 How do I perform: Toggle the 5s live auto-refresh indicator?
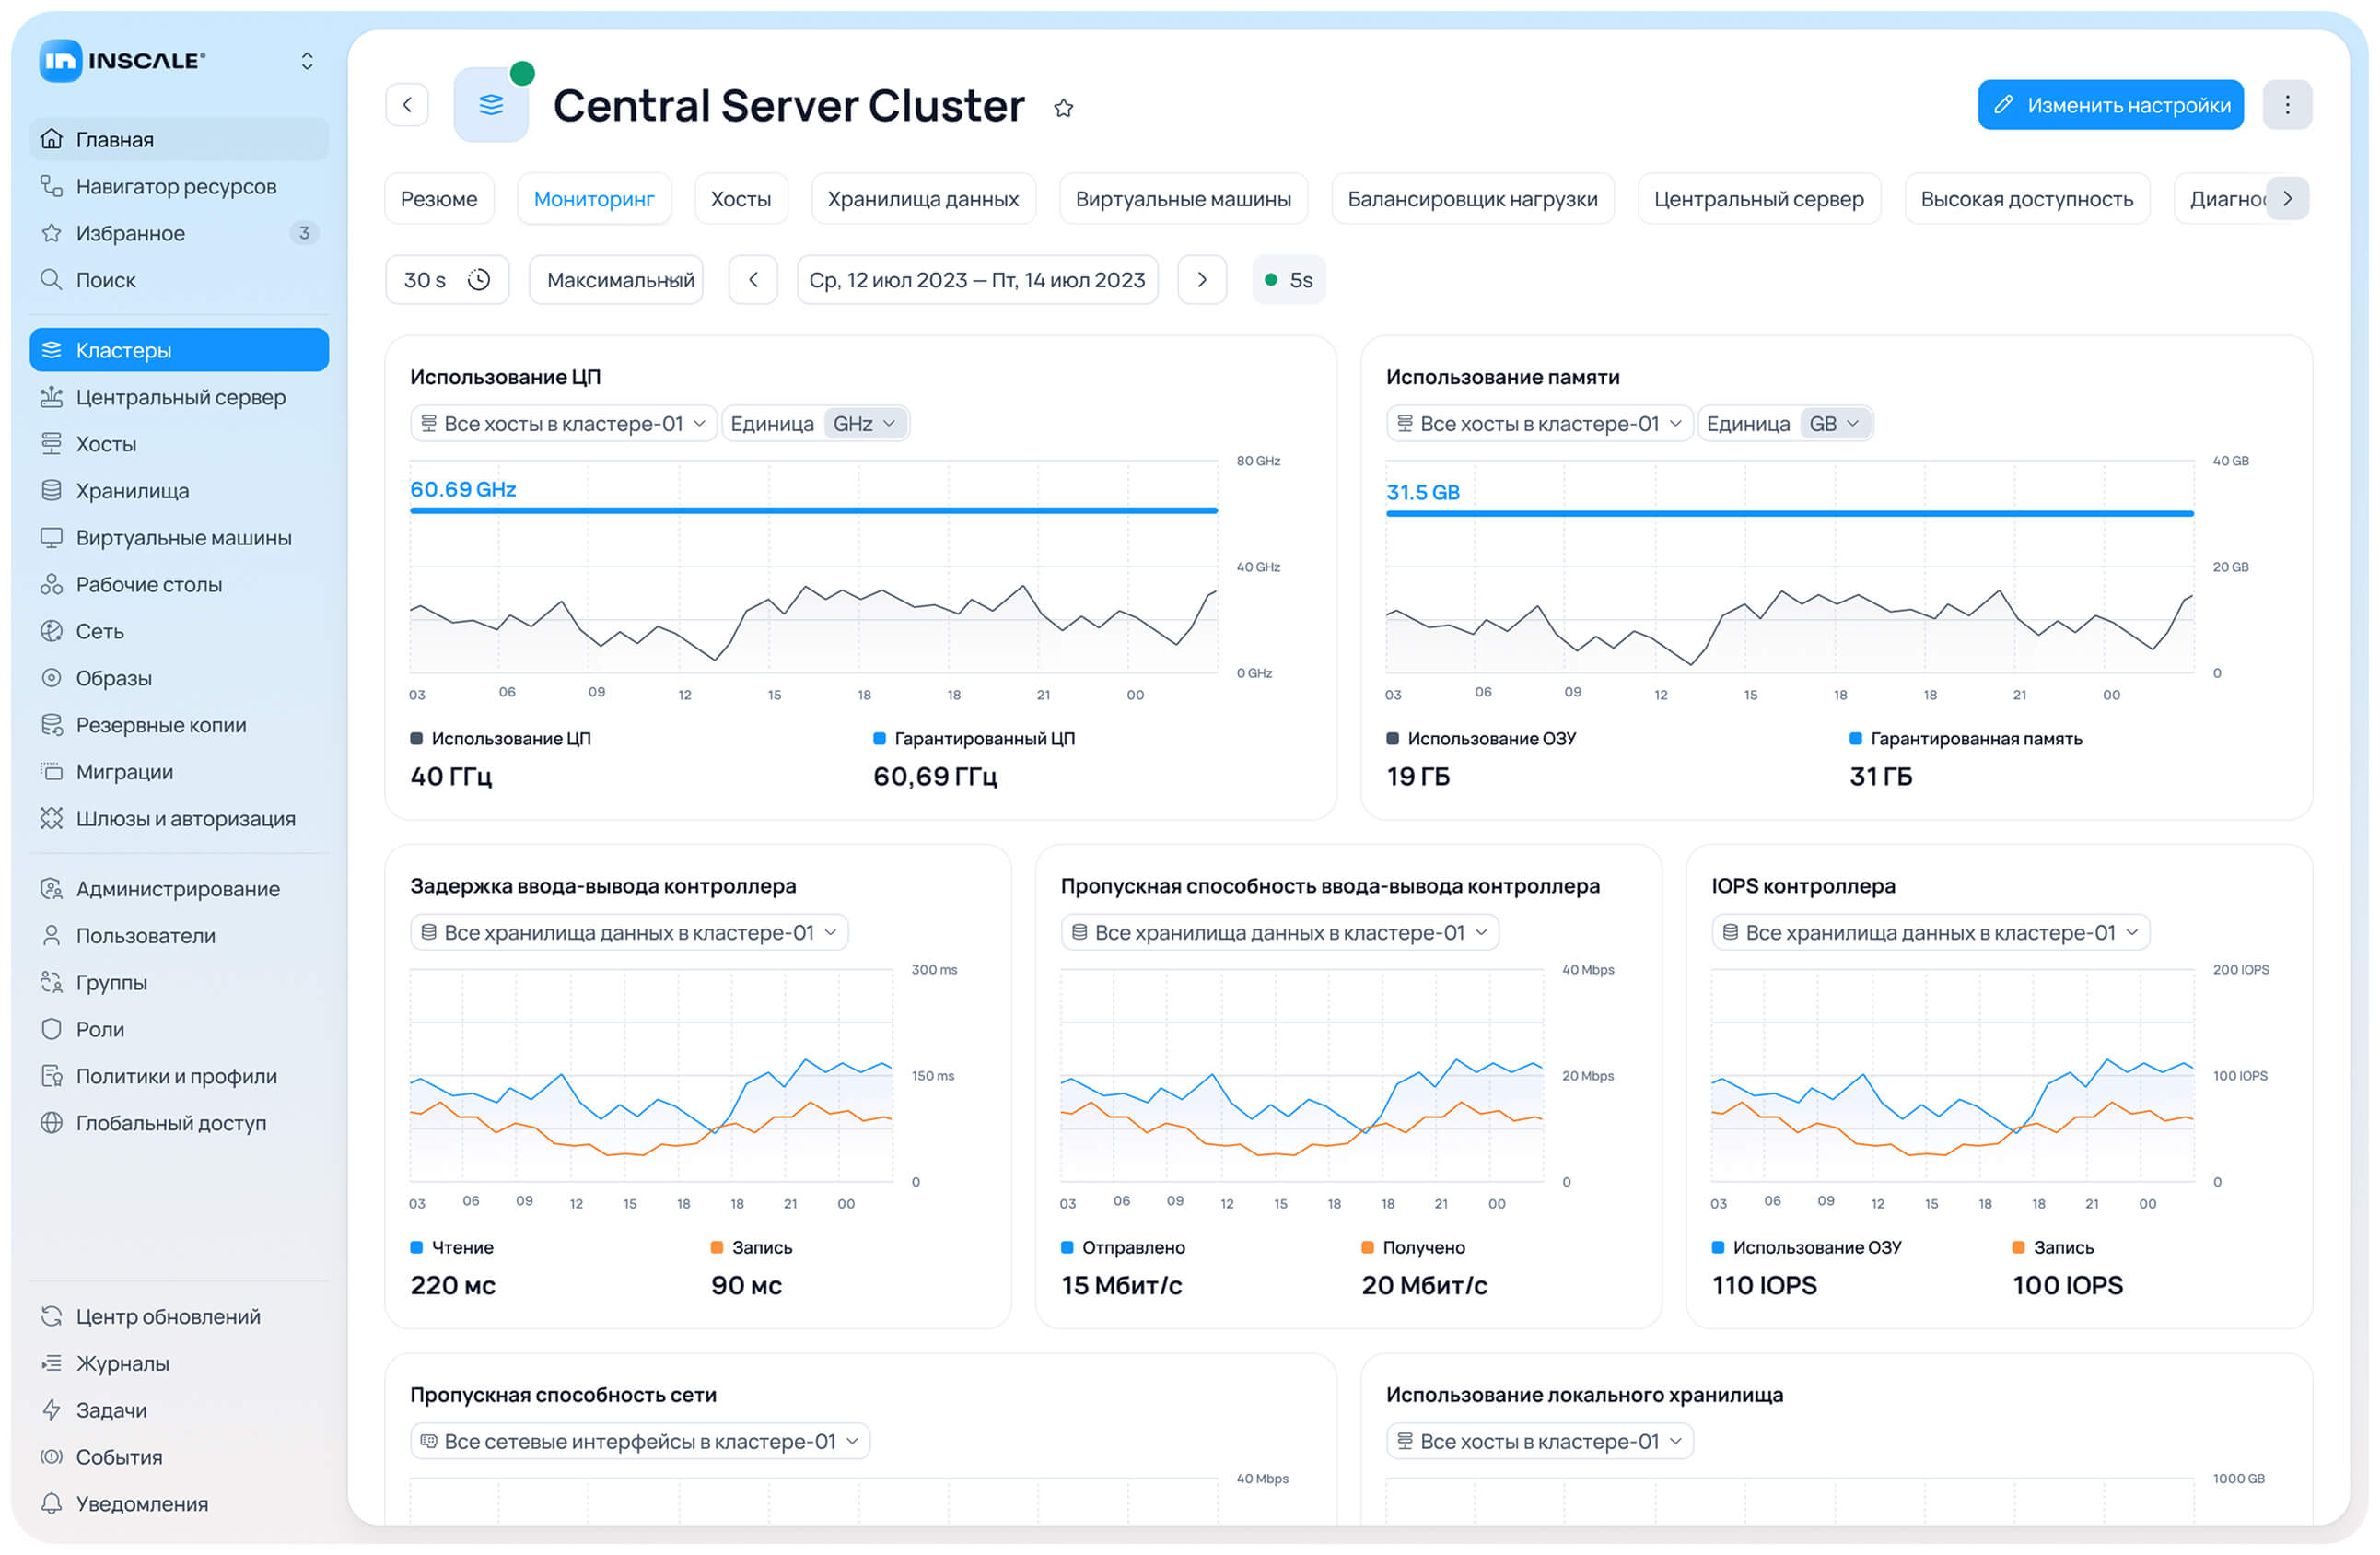(1288, 280)
